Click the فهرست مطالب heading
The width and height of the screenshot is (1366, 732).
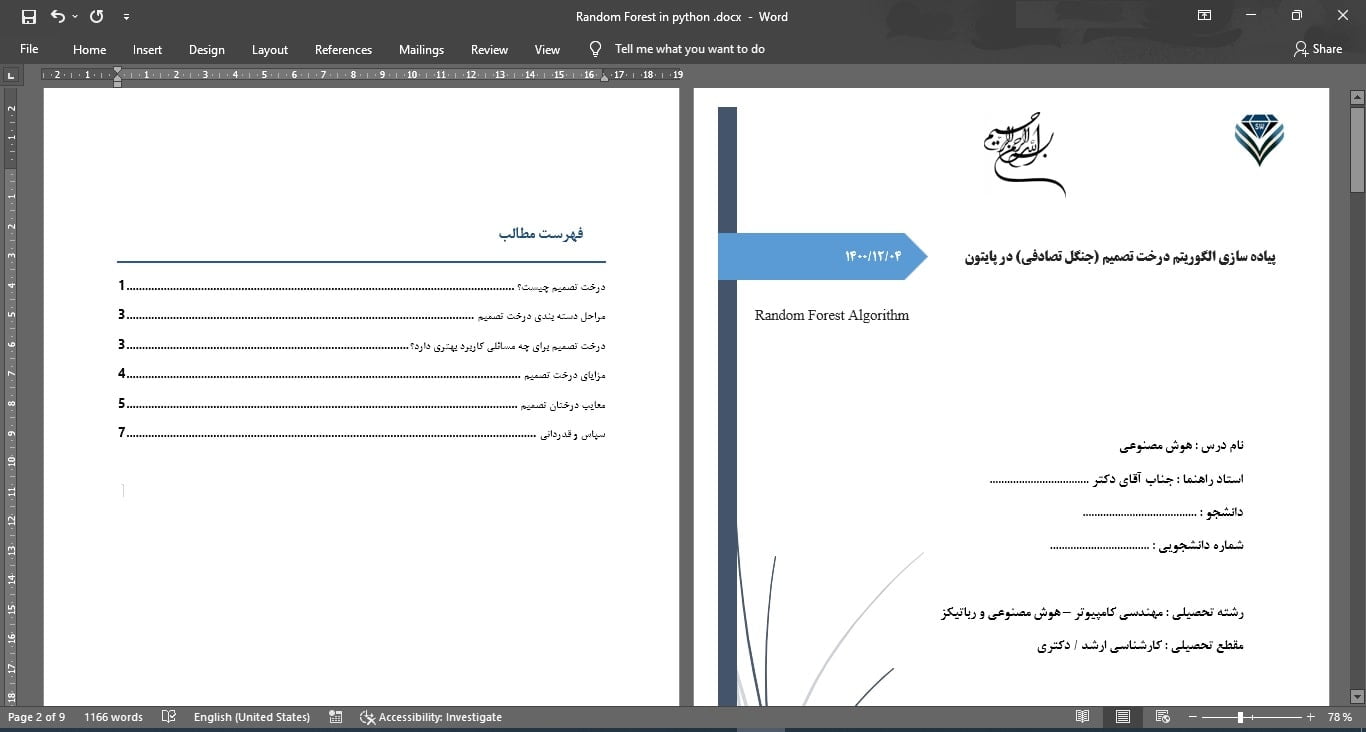541,233
